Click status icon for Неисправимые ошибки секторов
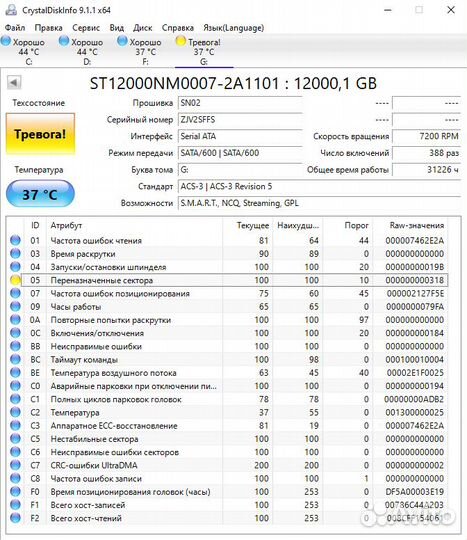 [x=15, y=452]
